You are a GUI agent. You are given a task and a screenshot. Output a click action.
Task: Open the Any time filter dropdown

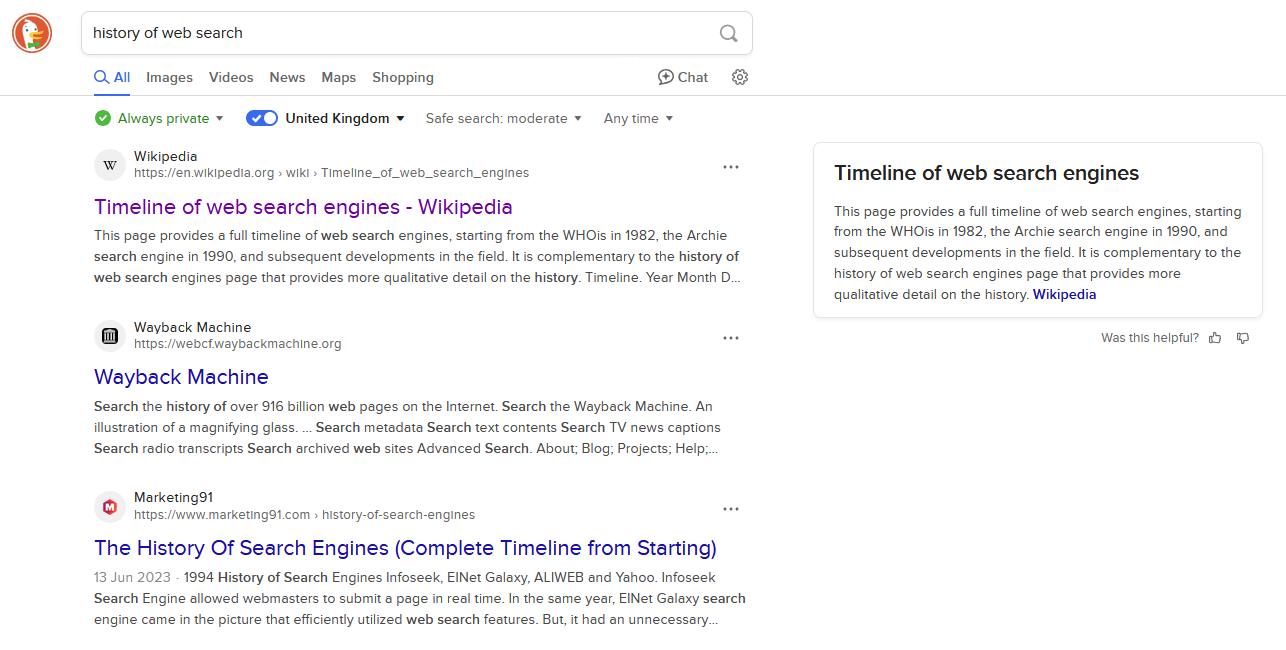click(638, 118)
